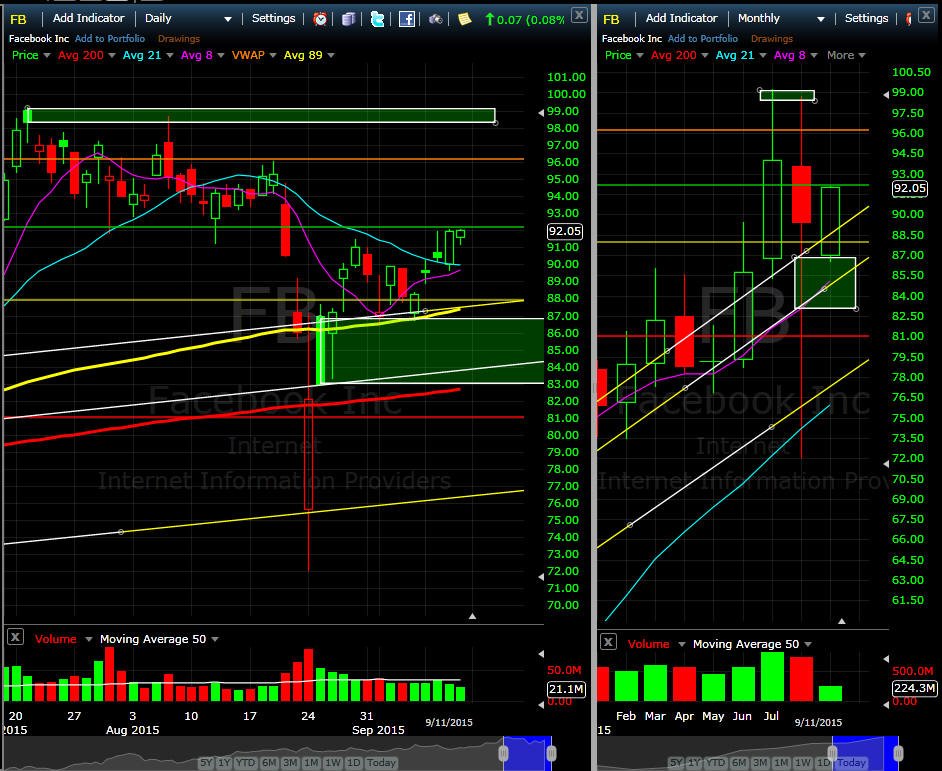Open Drawings in the daily chart
The height and width of the screenshot is (771, 942).
[178, 38]
